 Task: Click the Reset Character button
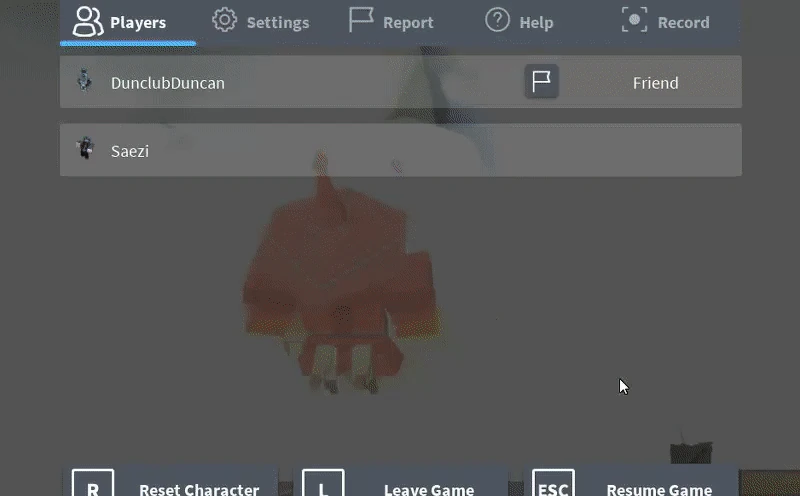click(x=170, y=481)
